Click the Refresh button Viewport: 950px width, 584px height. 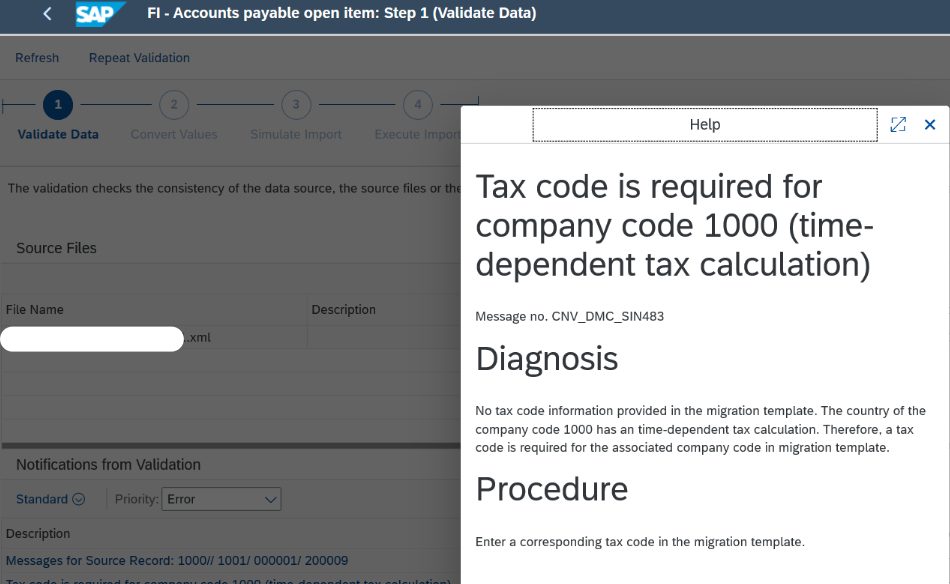click(x=37, y=58)
